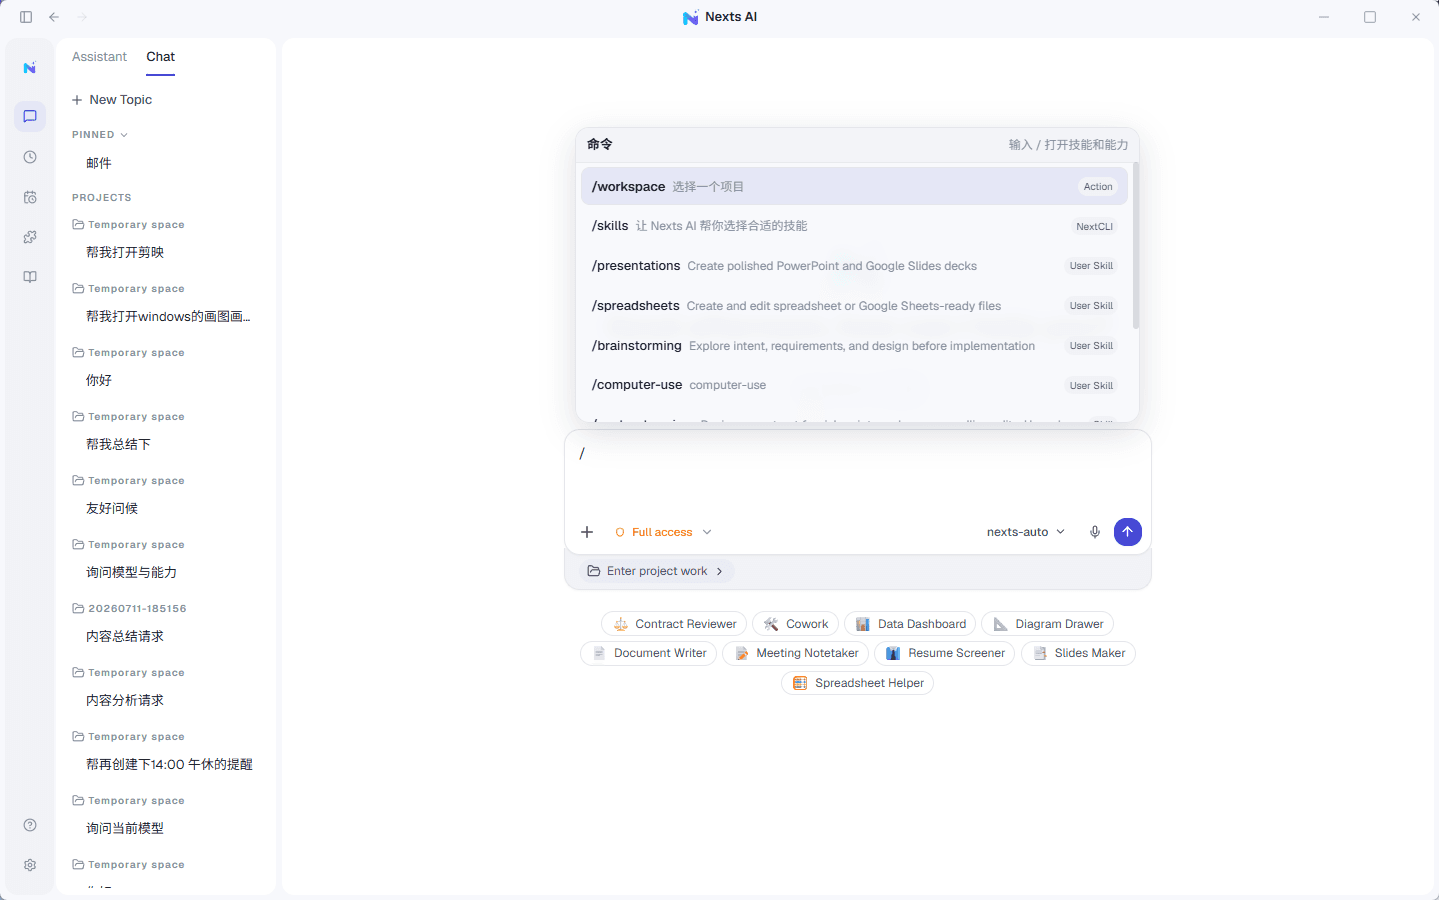The height and width of the screenshot is (900, 1439).
Task: Click the Document Writer page icon
Action: click(599, 653)
